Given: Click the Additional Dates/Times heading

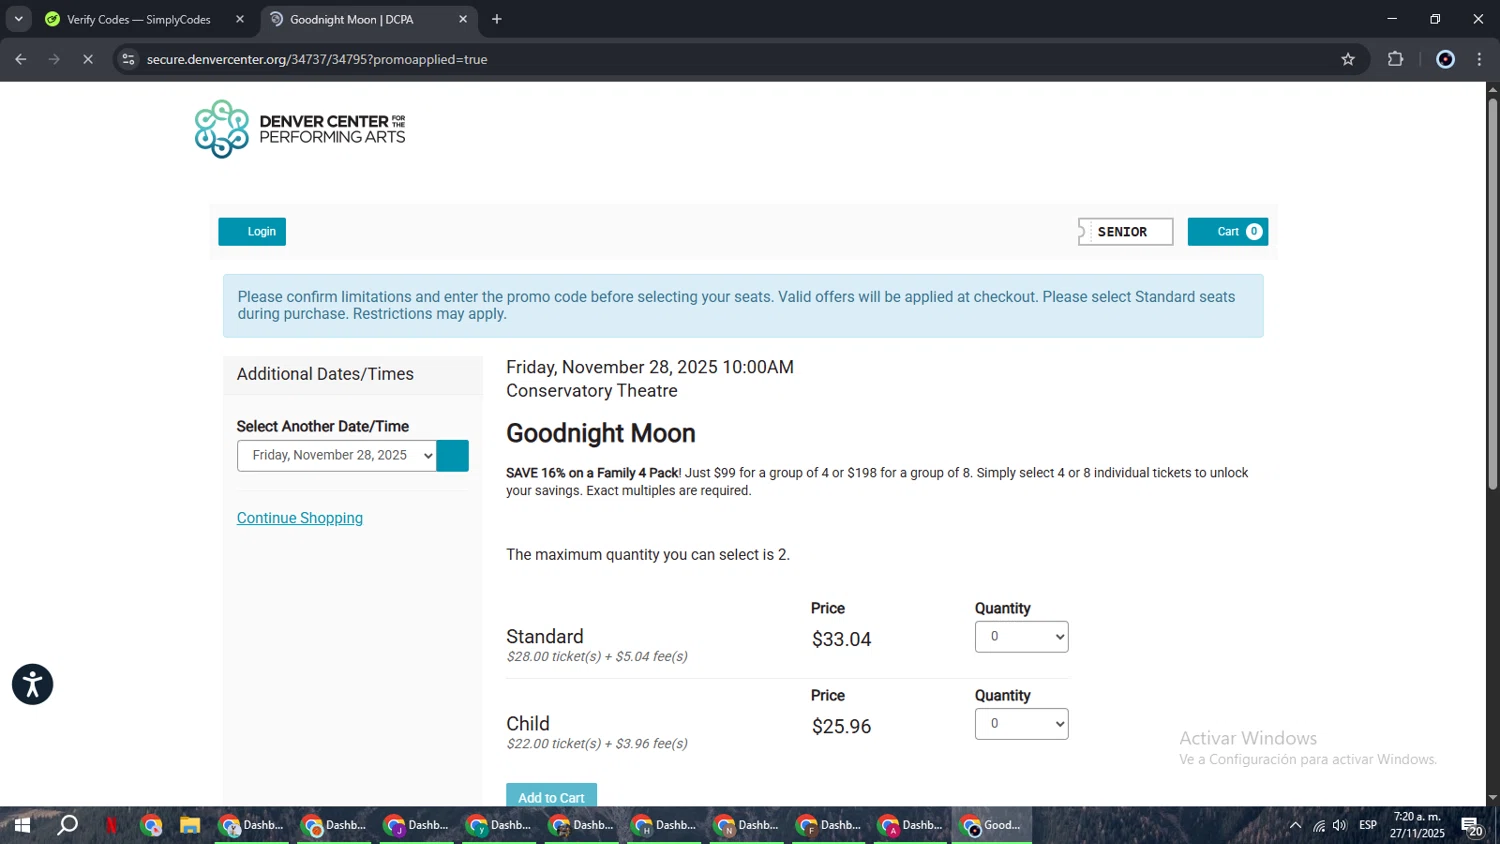Looking at the screenshot, I should click(x=325, y=374).
